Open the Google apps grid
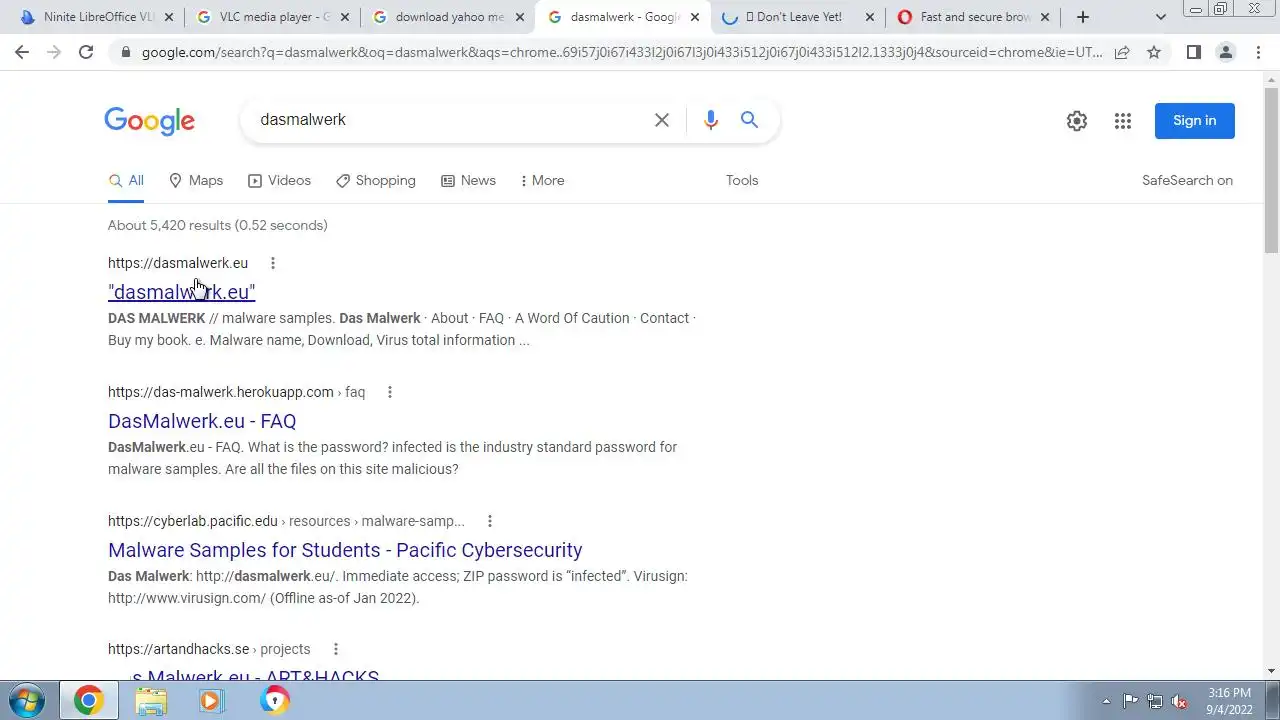 (1123, 121)
